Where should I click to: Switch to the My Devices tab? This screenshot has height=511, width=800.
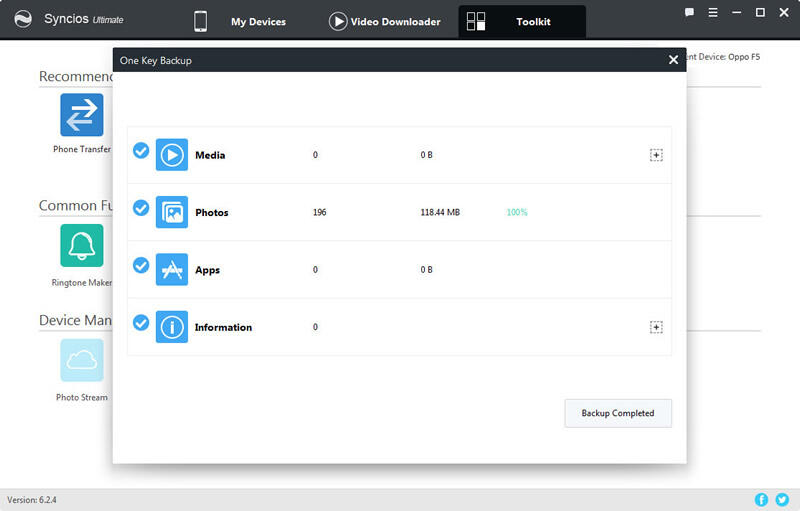click(241, 21)
